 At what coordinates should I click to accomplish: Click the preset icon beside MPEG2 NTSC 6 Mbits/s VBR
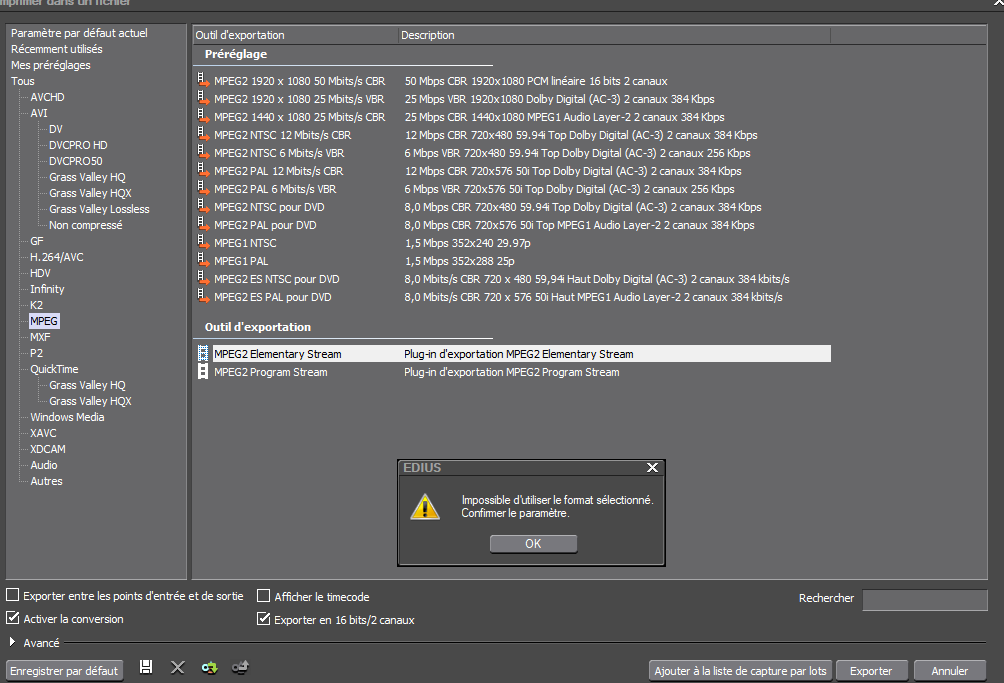coord(203,152)
